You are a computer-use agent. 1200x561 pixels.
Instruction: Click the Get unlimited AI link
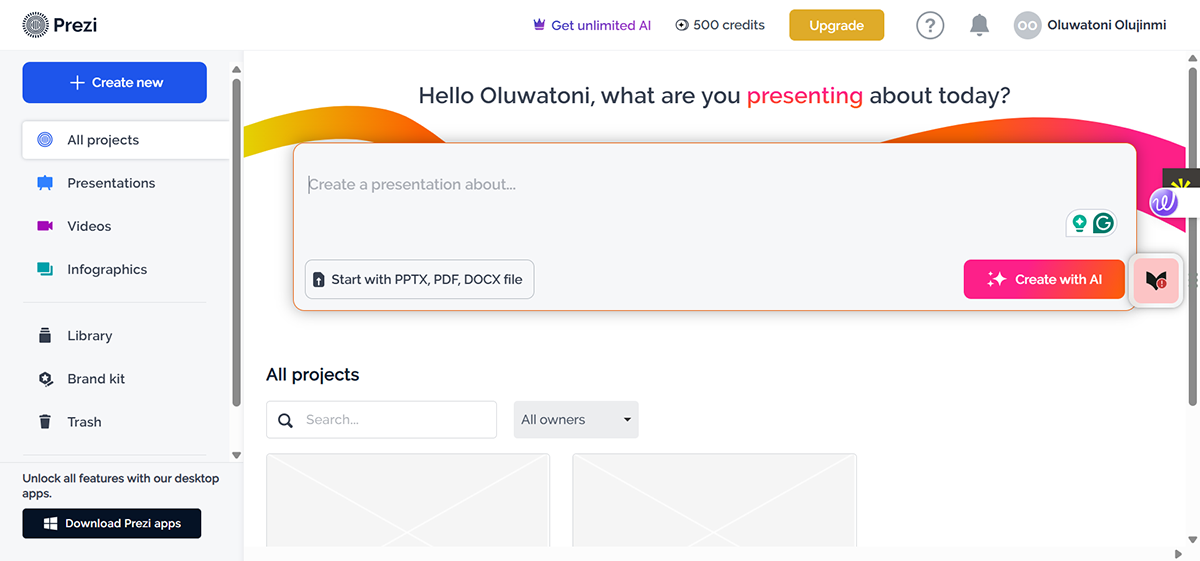[x=592, y=26]
